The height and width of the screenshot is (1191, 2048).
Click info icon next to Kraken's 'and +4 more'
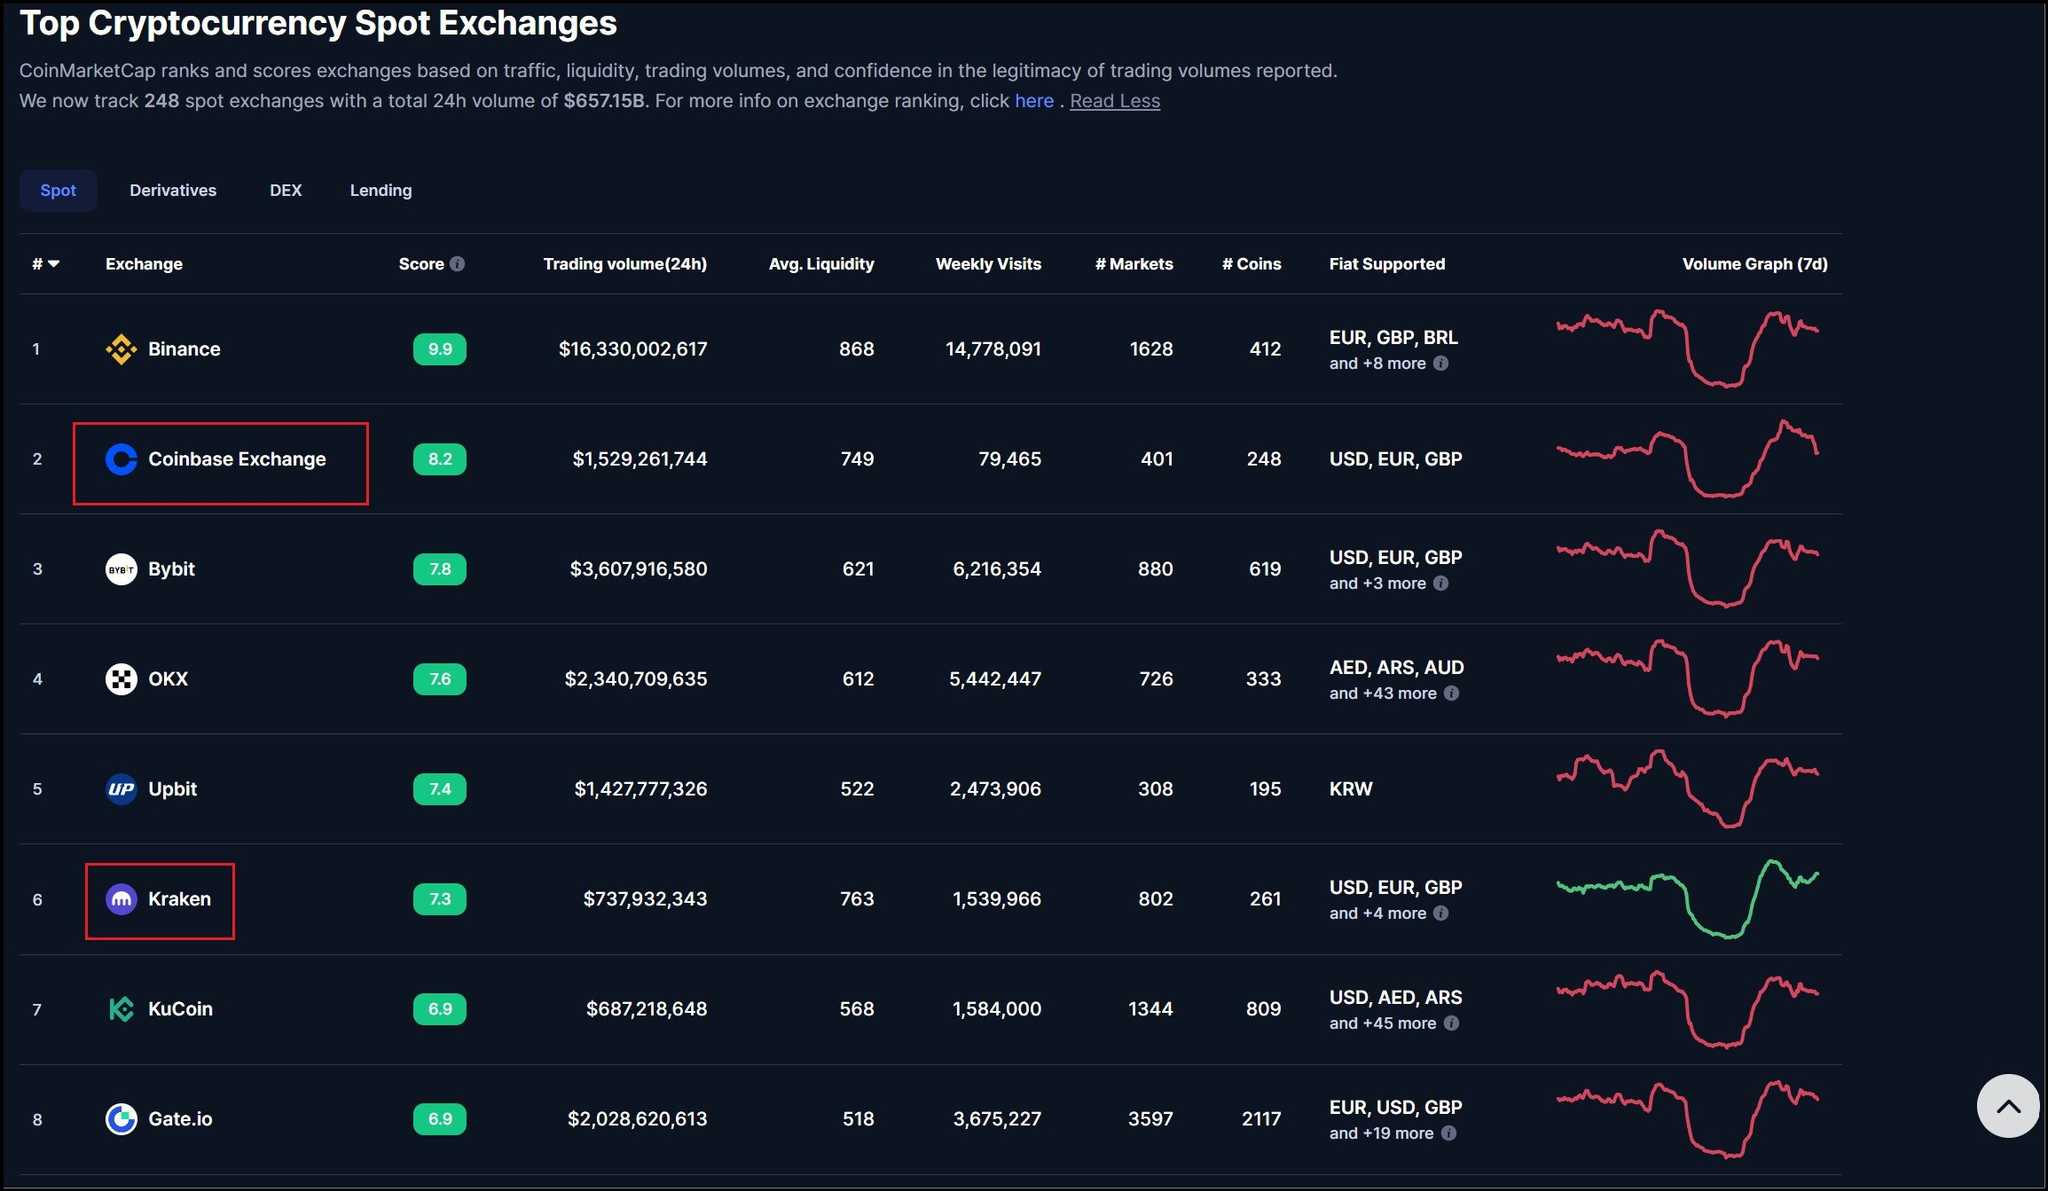click(x=1441, y=913)
